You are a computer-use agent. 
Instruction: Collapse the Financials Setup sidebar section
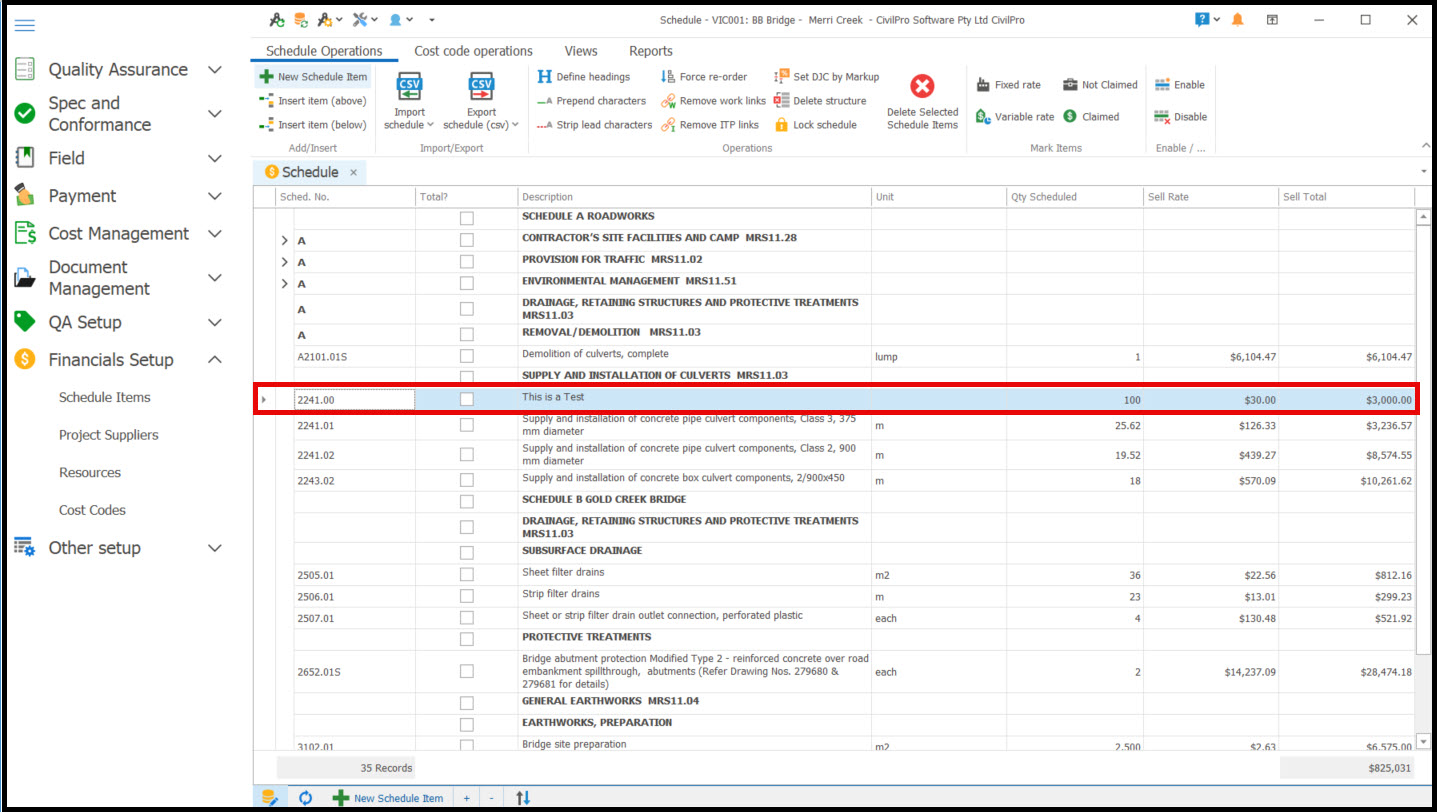(x=214, y=360)
